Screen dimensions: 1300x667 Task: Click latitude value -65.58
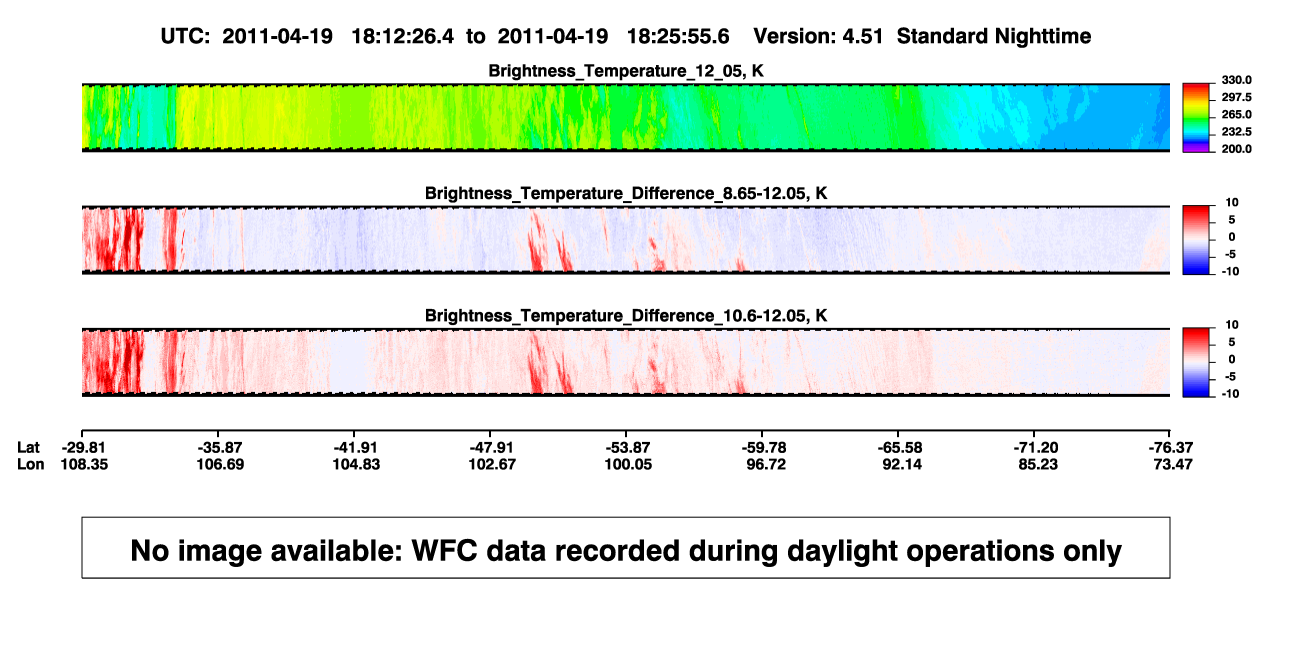(898, 447)
